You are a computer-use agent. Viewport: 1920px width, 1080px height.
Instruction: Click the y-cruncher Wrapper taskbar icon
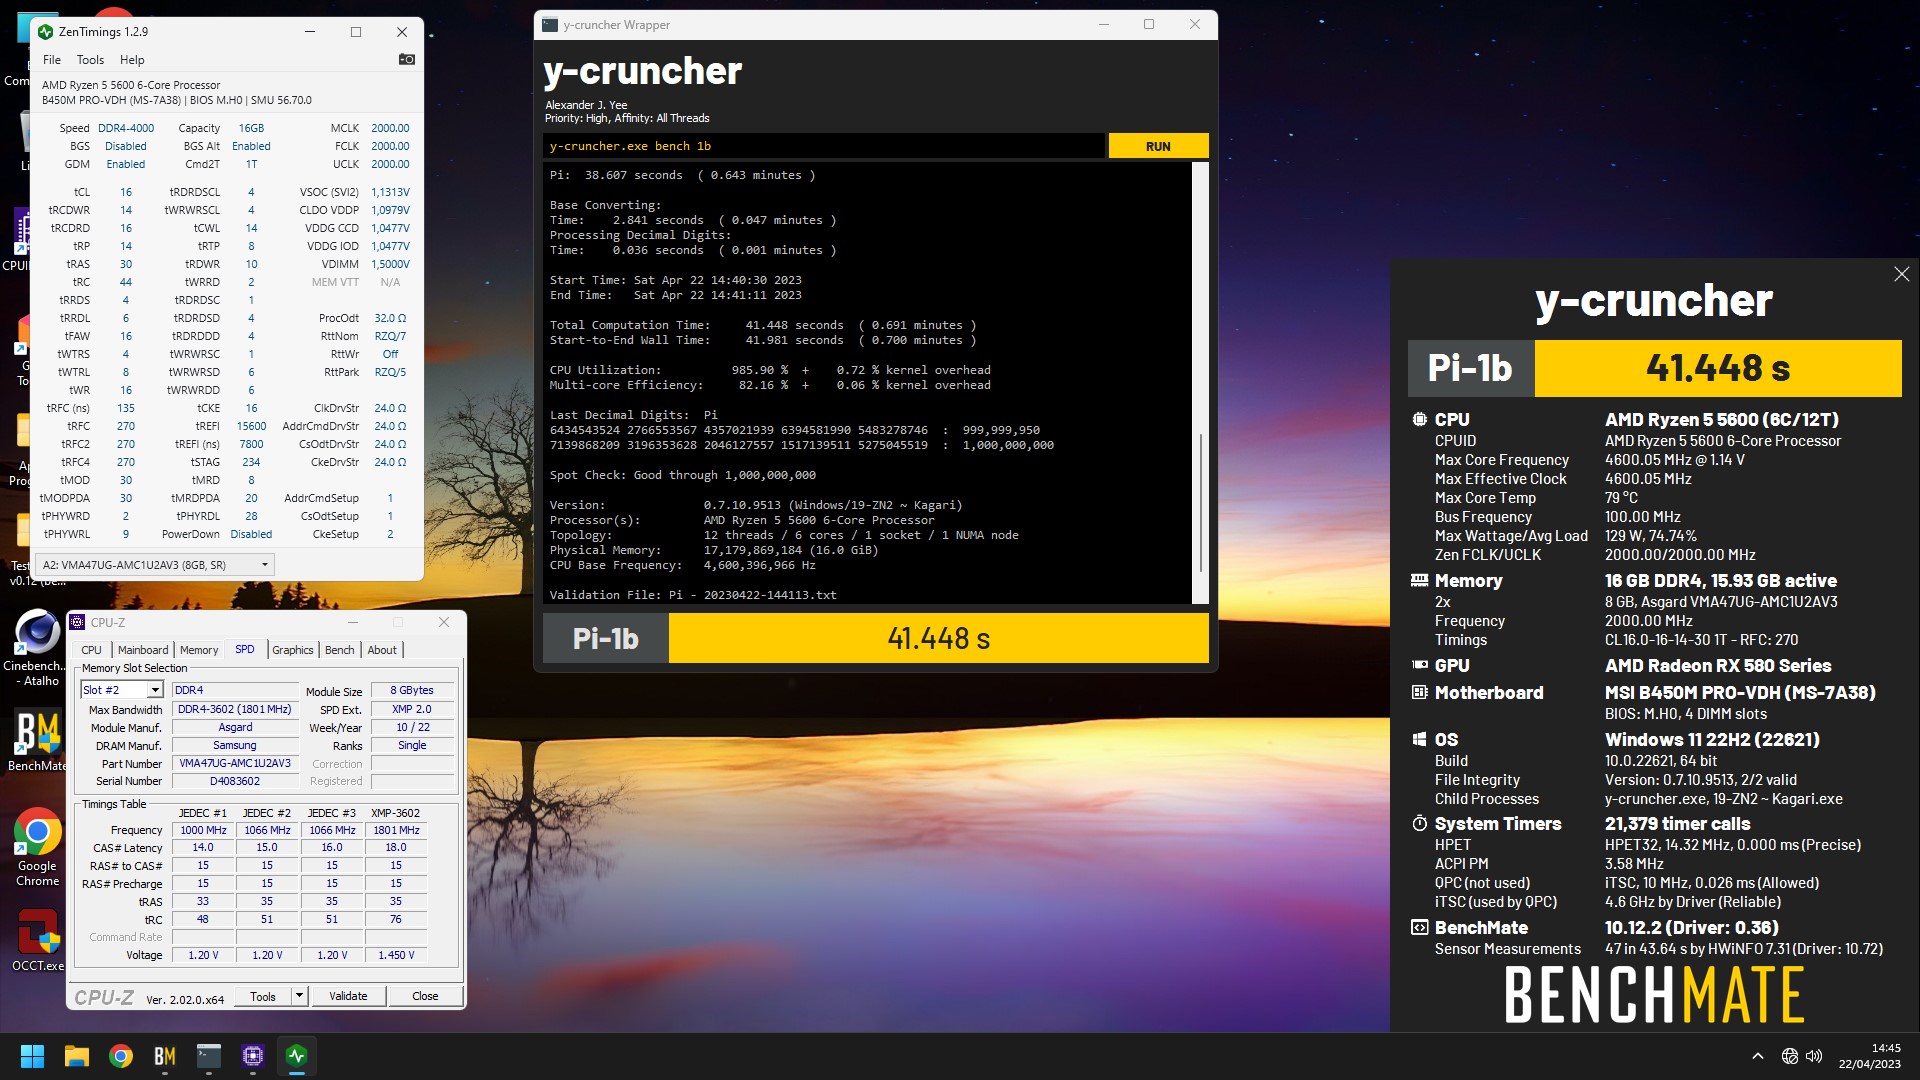209,1056
